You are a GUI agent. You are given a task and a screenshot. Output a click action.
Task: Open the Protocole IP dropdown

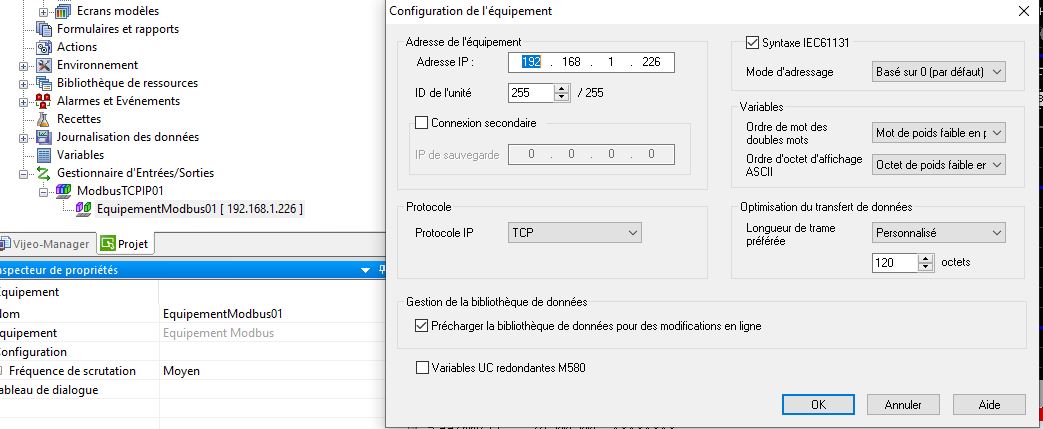(574, 232)
